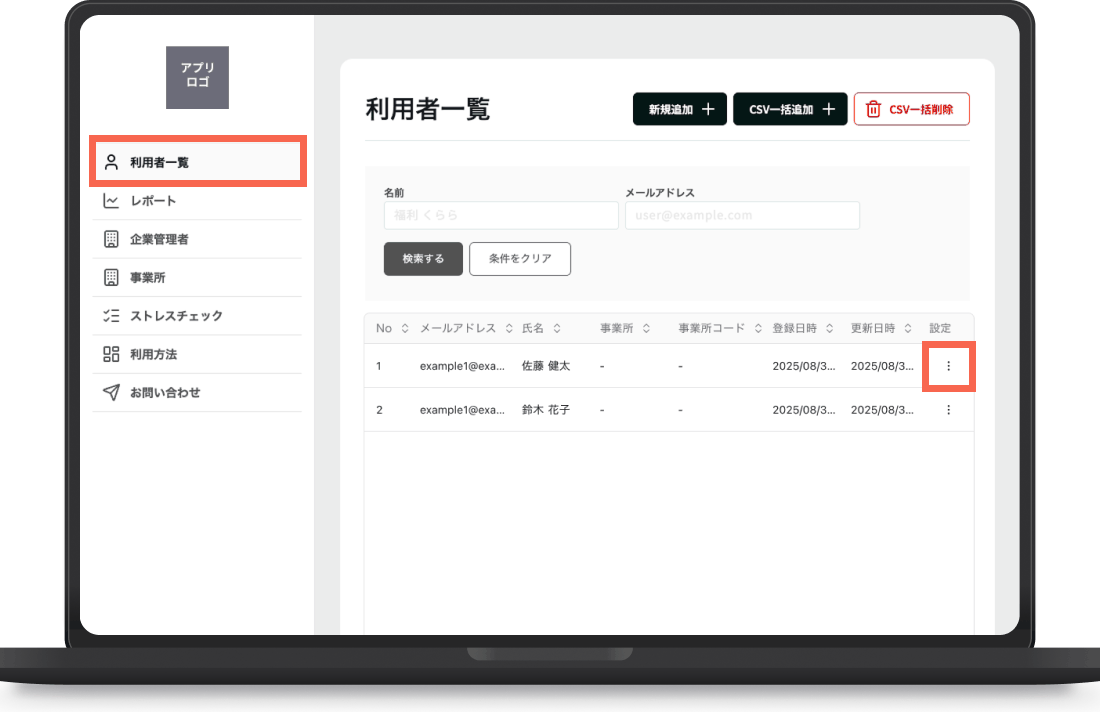This screenshot has width=1100, height=712.
Task: Click the 利用方法 grid icon
Action: (111, 354)
